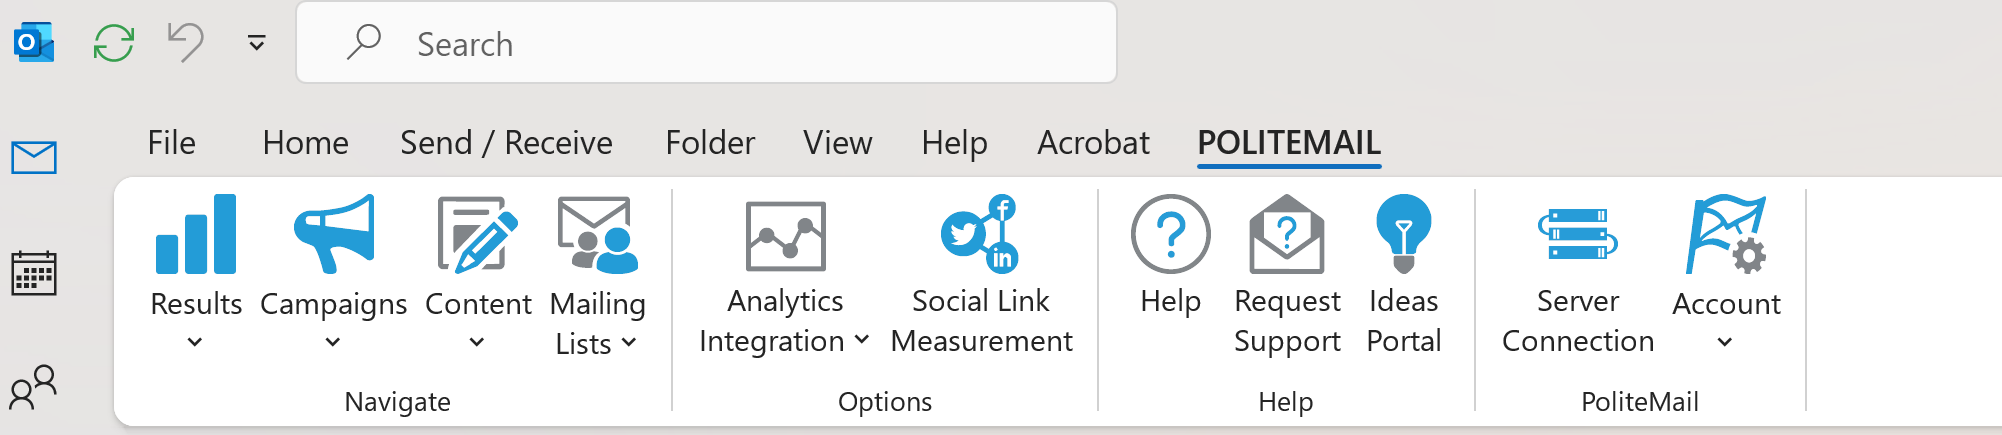The image size is (2002, 435).
Task: Open the Customize Quick Access Toolbar arrow
Action: click(257, 43)
